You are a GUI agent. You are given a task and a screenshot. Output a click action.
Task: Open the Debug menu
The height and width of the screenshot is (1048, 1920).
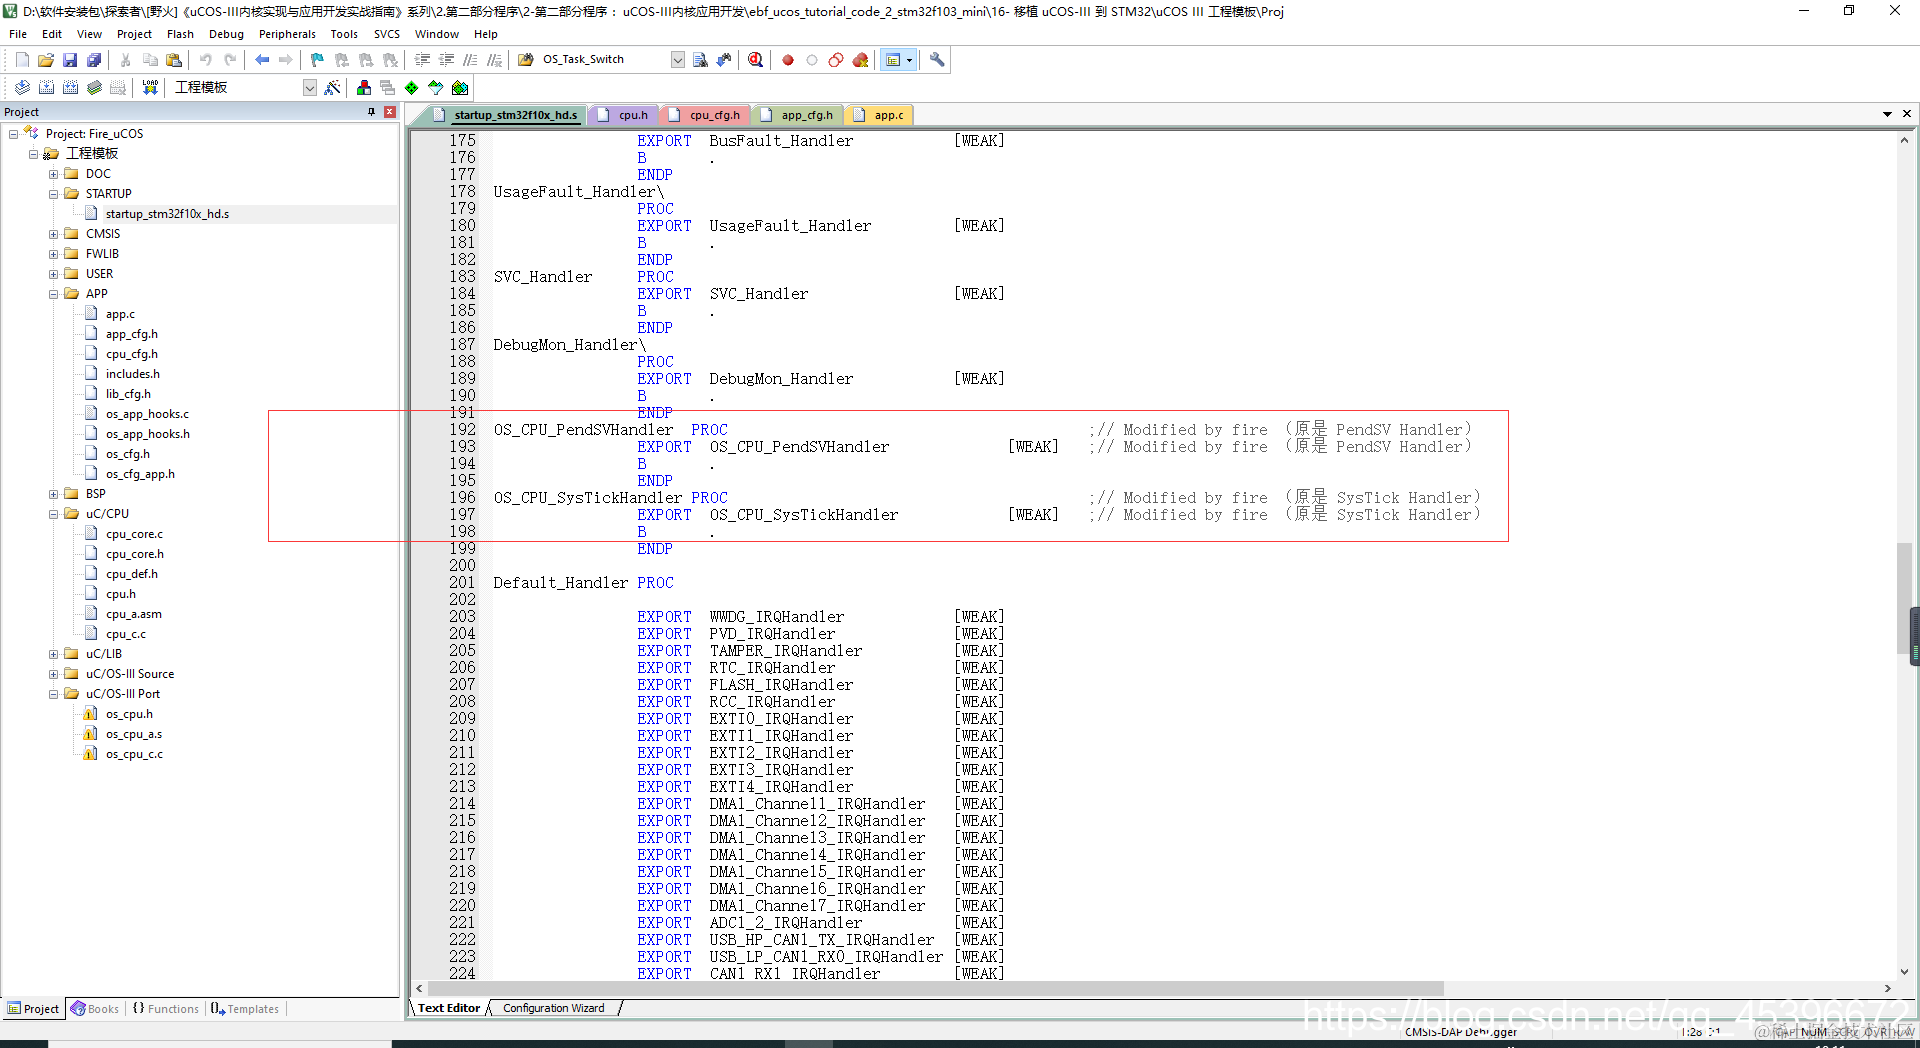(226, 34)
